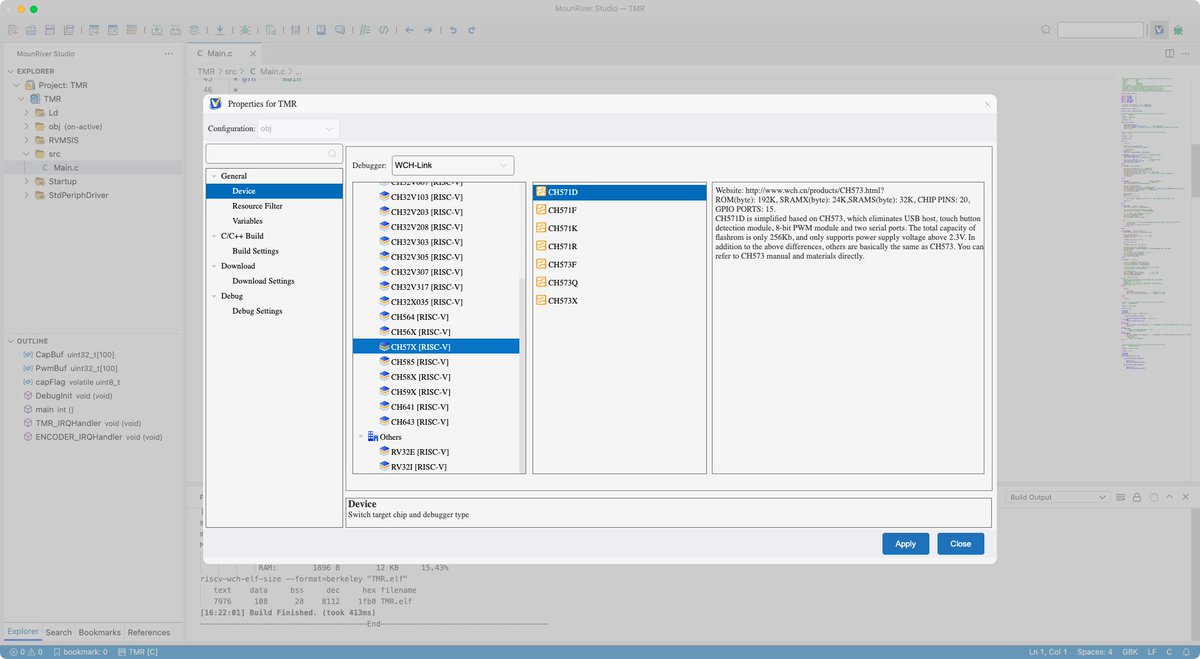Click the Close button in Properties dialog

coord(961,544)
